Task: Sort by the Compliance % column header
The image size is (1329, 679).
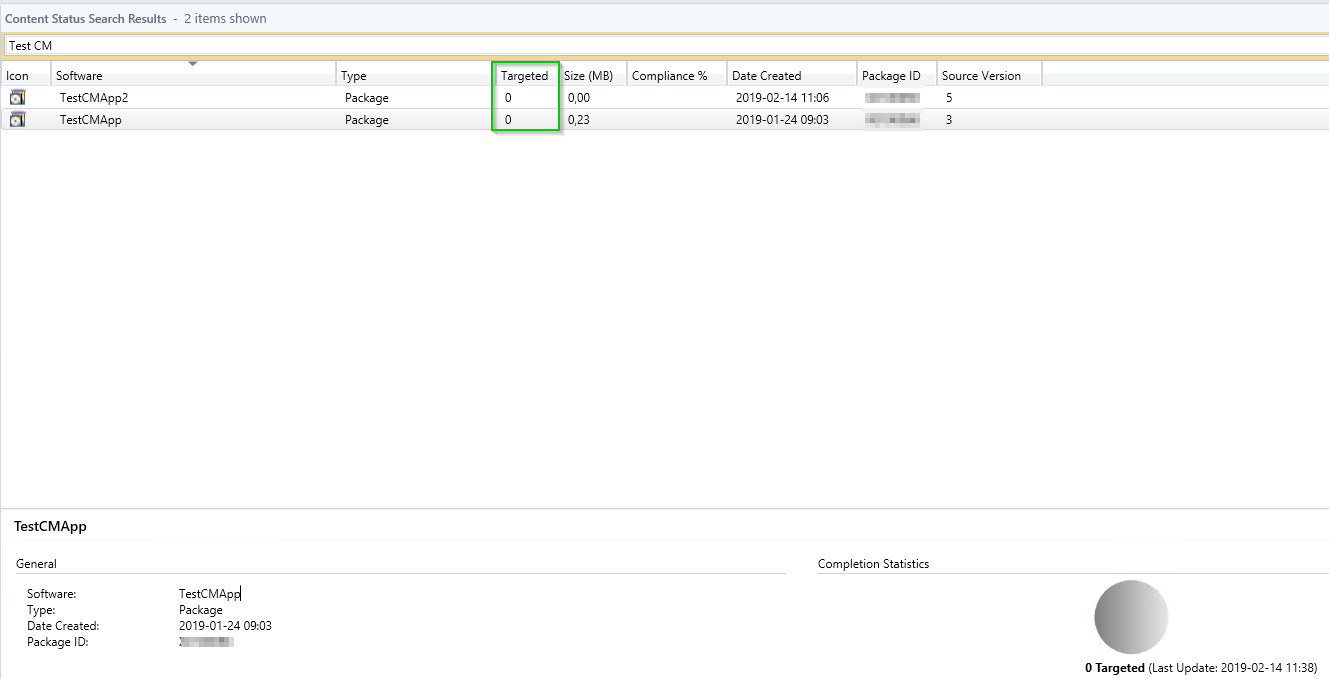Action: [669, 76]
